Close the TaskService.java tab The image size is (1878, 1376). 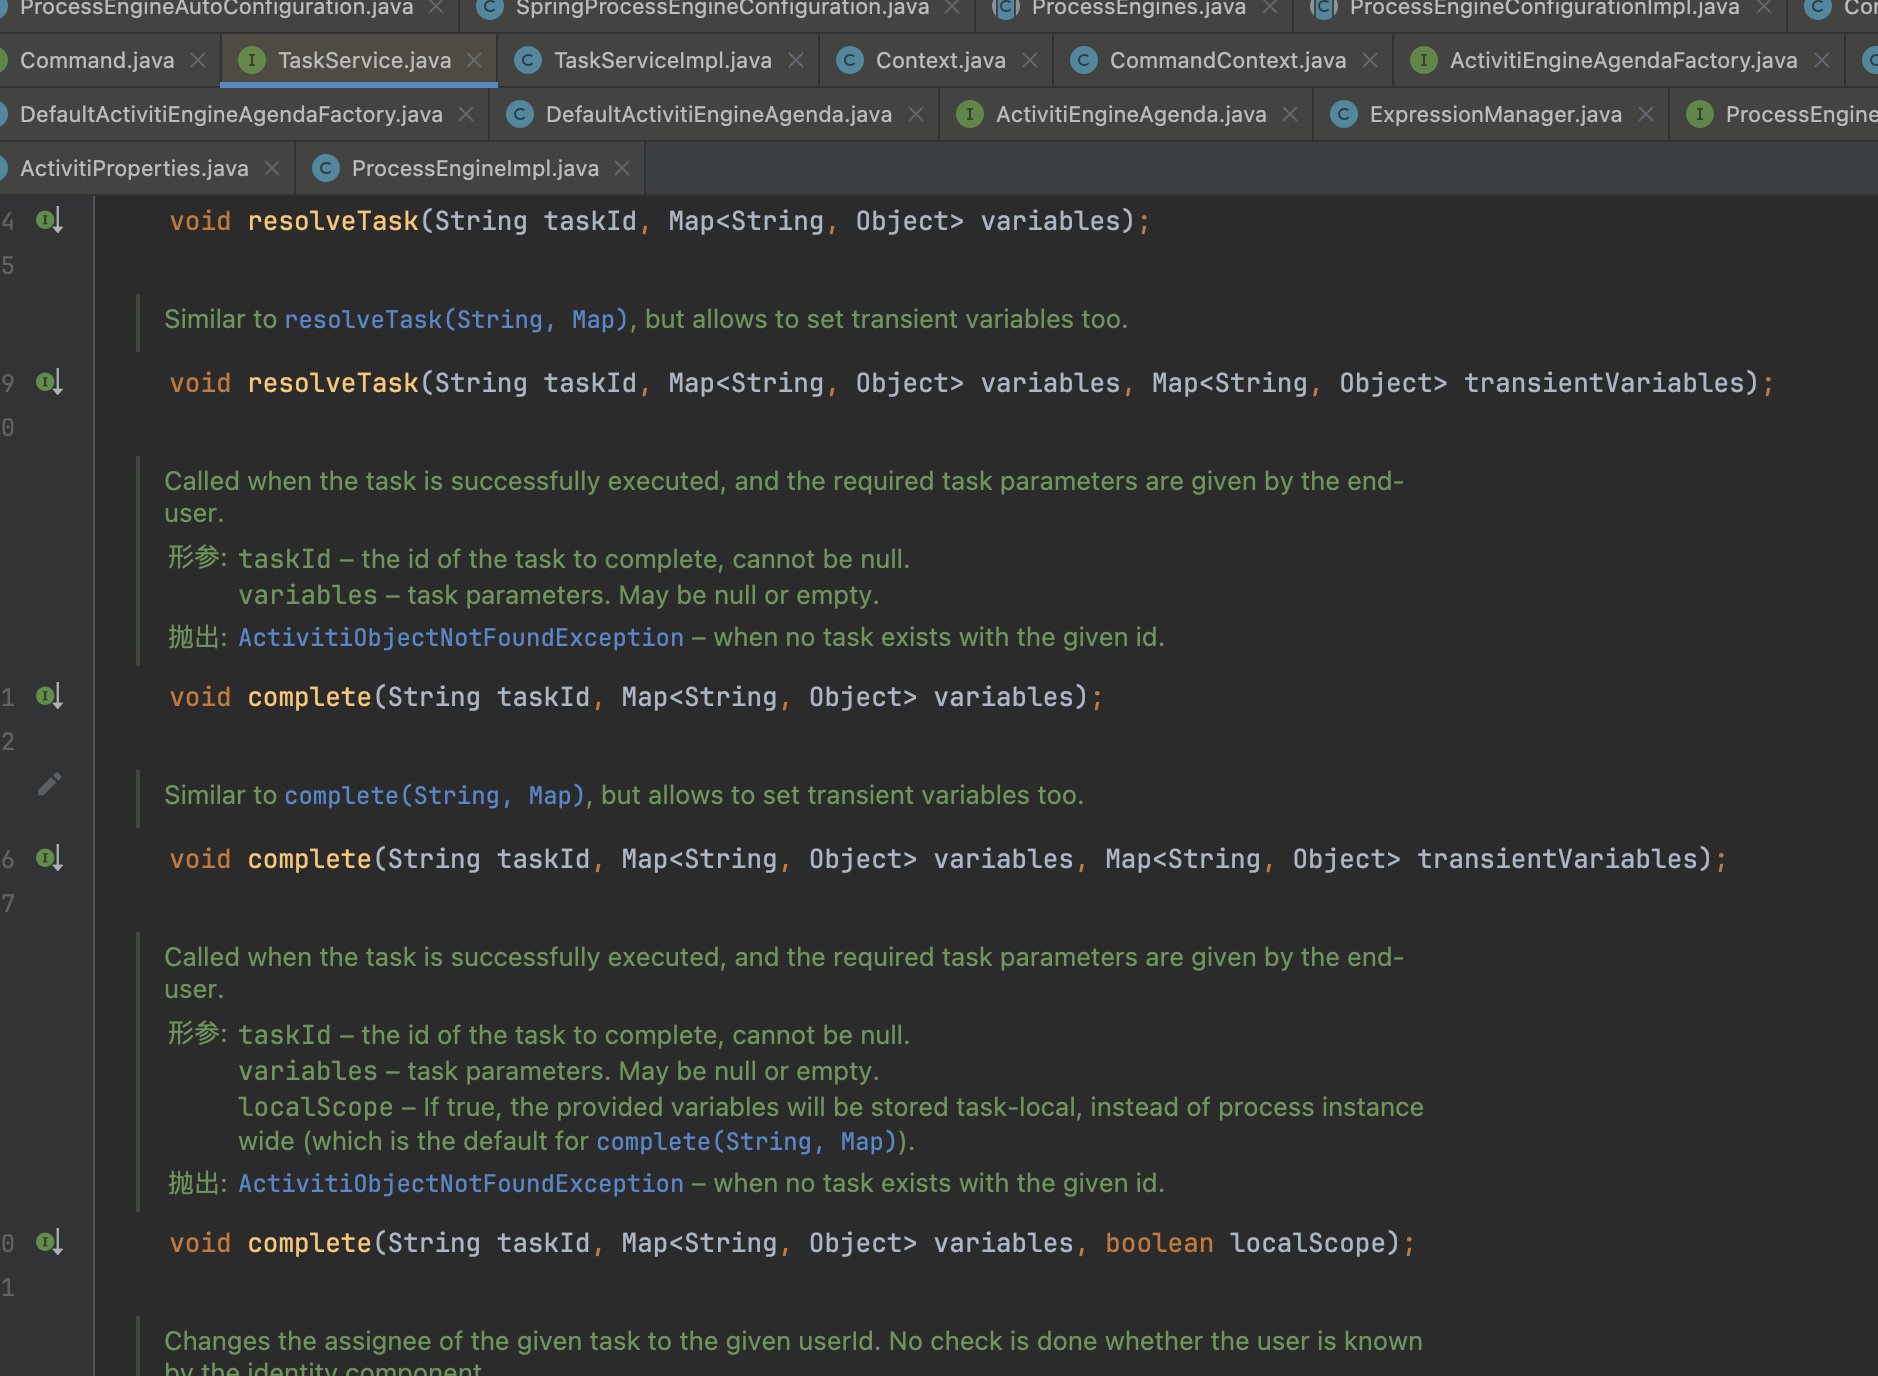[474, 61]
